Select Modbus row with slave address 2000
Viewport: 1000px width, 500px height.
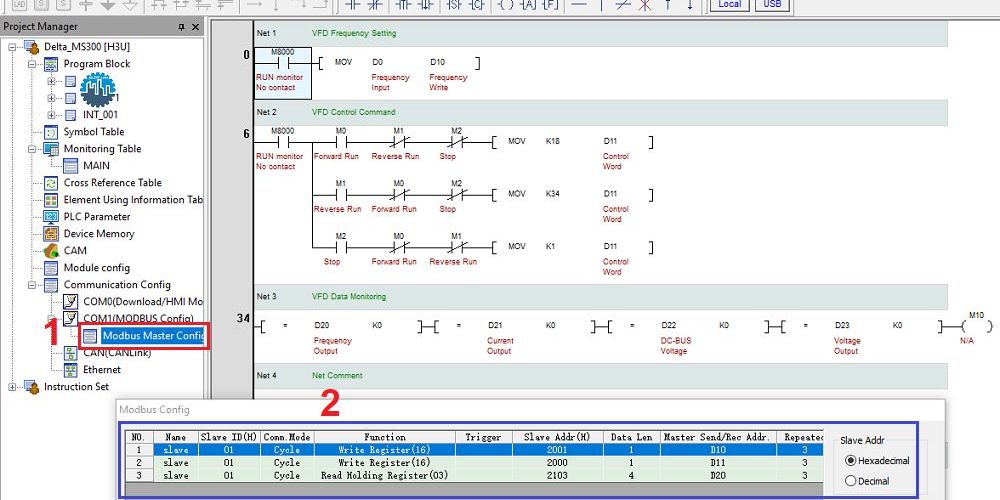coord(474,463)
